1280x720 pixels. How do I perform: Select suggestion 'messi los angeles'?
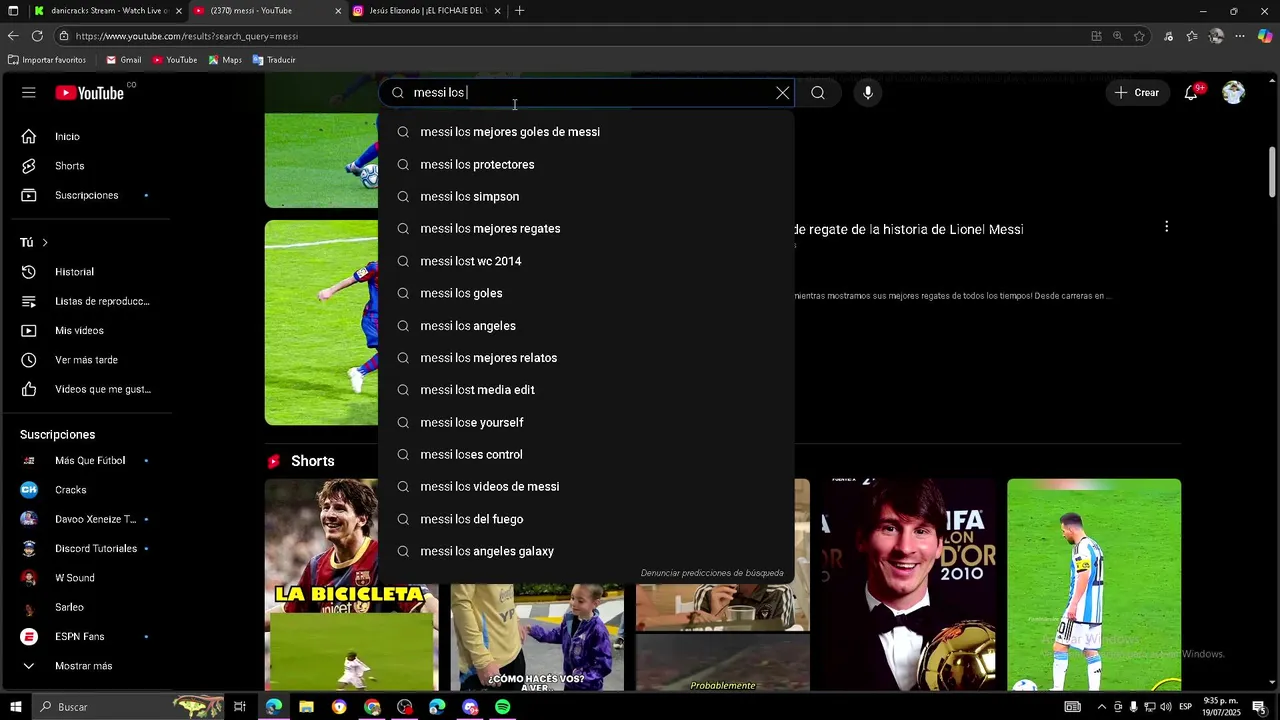pyautogui.click(x=586, y=326)
